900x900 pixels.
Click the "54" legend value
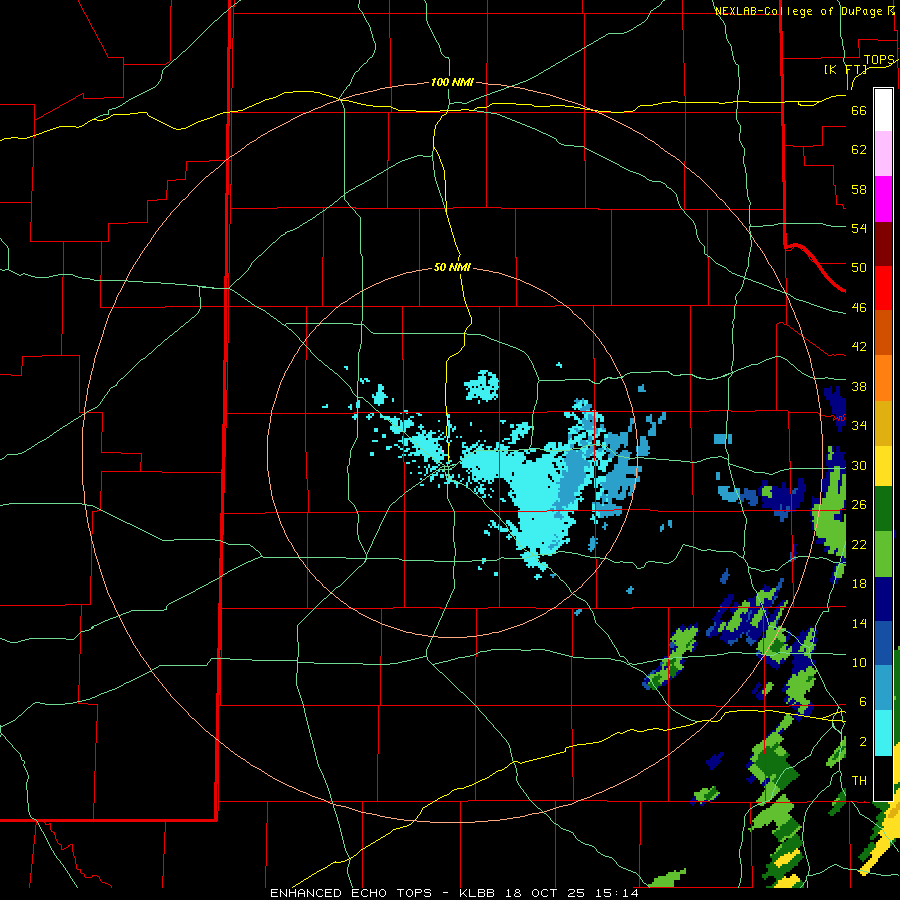(859, 228)
